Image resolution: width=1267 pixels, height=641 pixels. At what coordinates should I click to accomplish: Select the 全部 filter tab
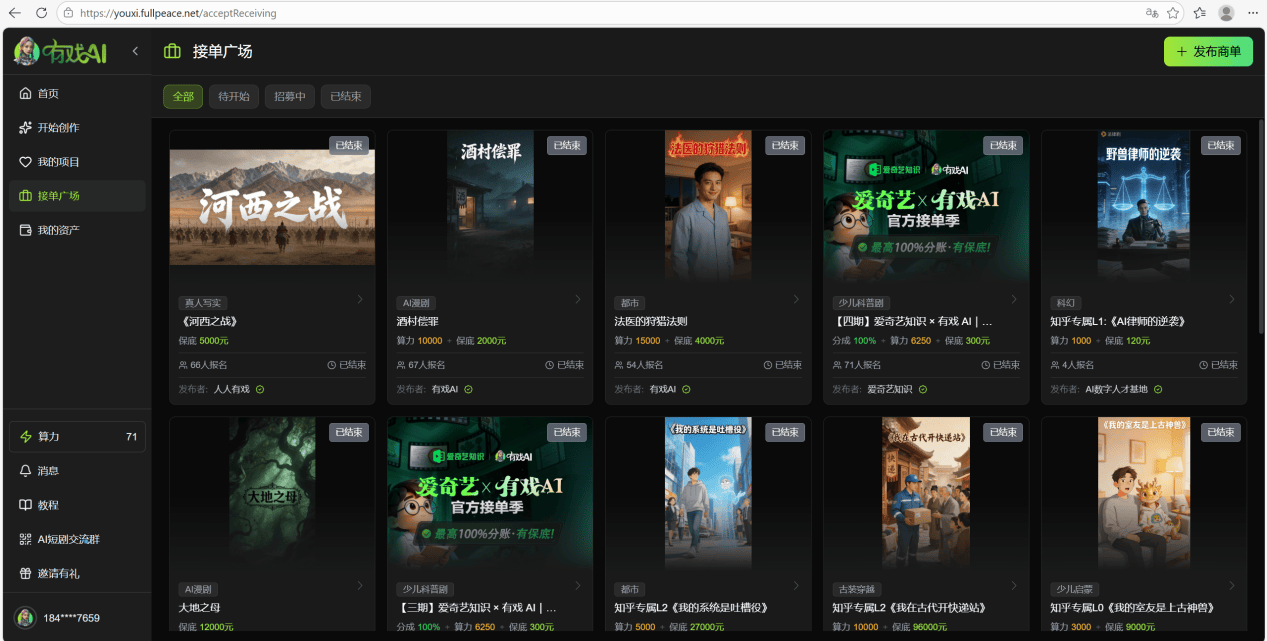coord(183,97)
